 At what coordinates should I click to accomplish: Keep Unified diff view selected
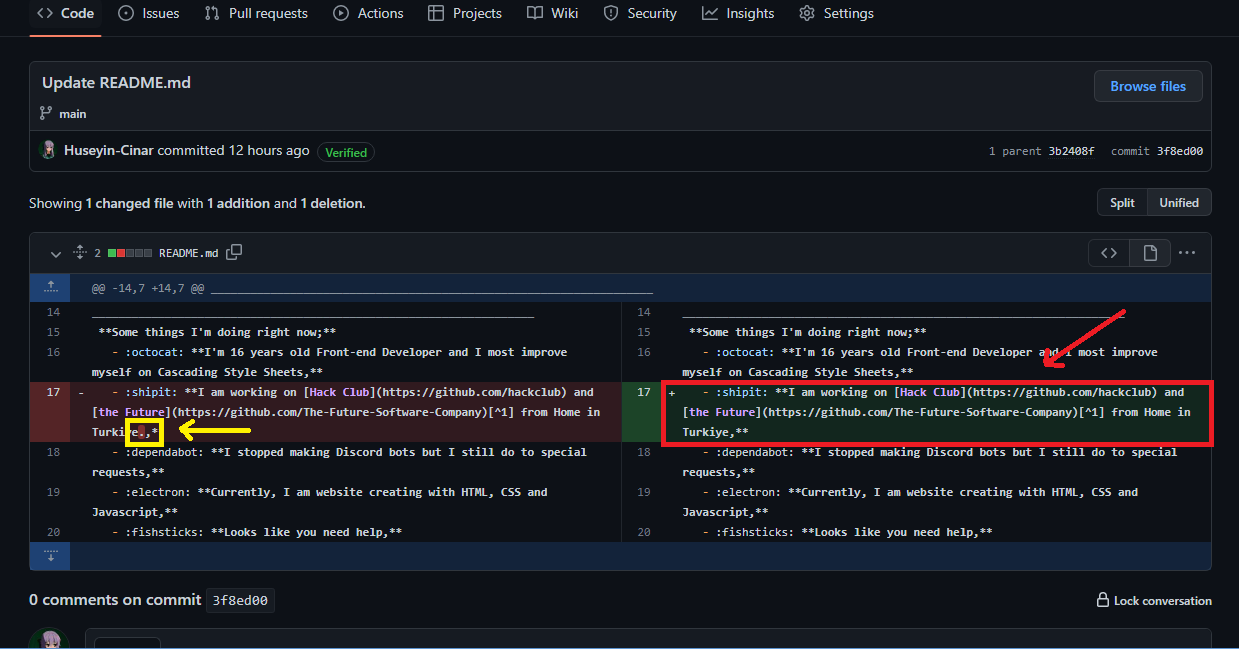1178,202
